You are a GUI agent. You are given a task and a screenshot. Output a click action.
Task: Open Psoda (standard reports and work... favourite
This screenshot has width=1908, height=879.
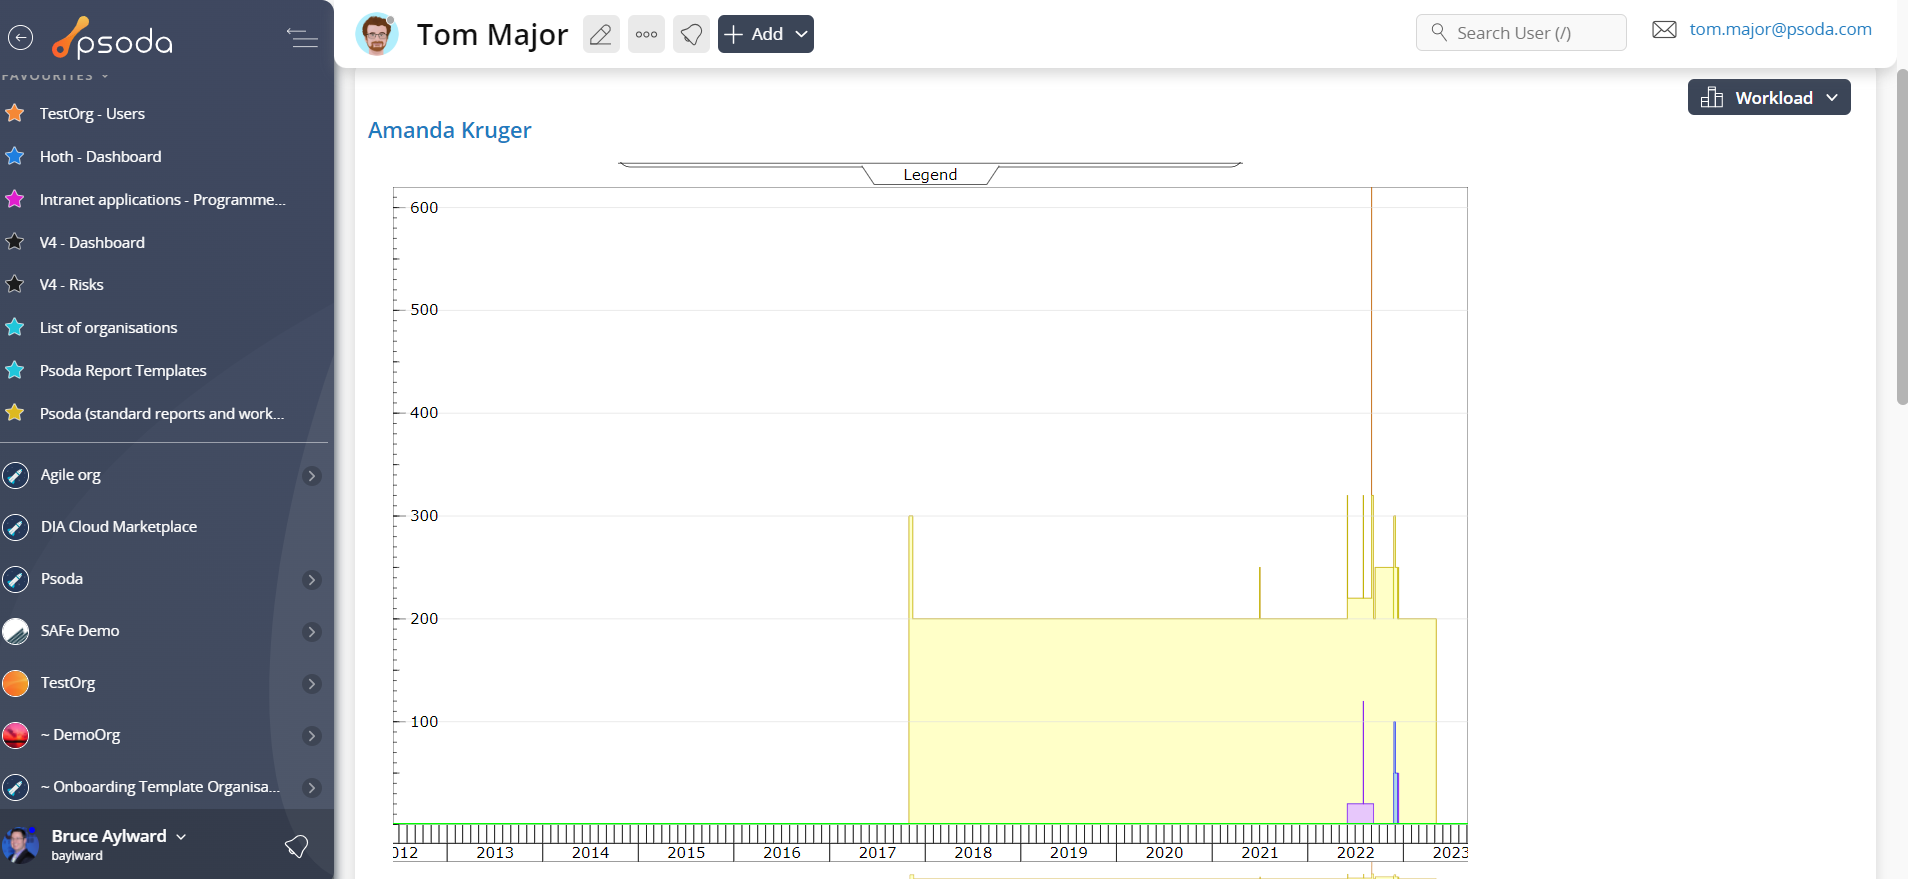click(x=162, y=414)
